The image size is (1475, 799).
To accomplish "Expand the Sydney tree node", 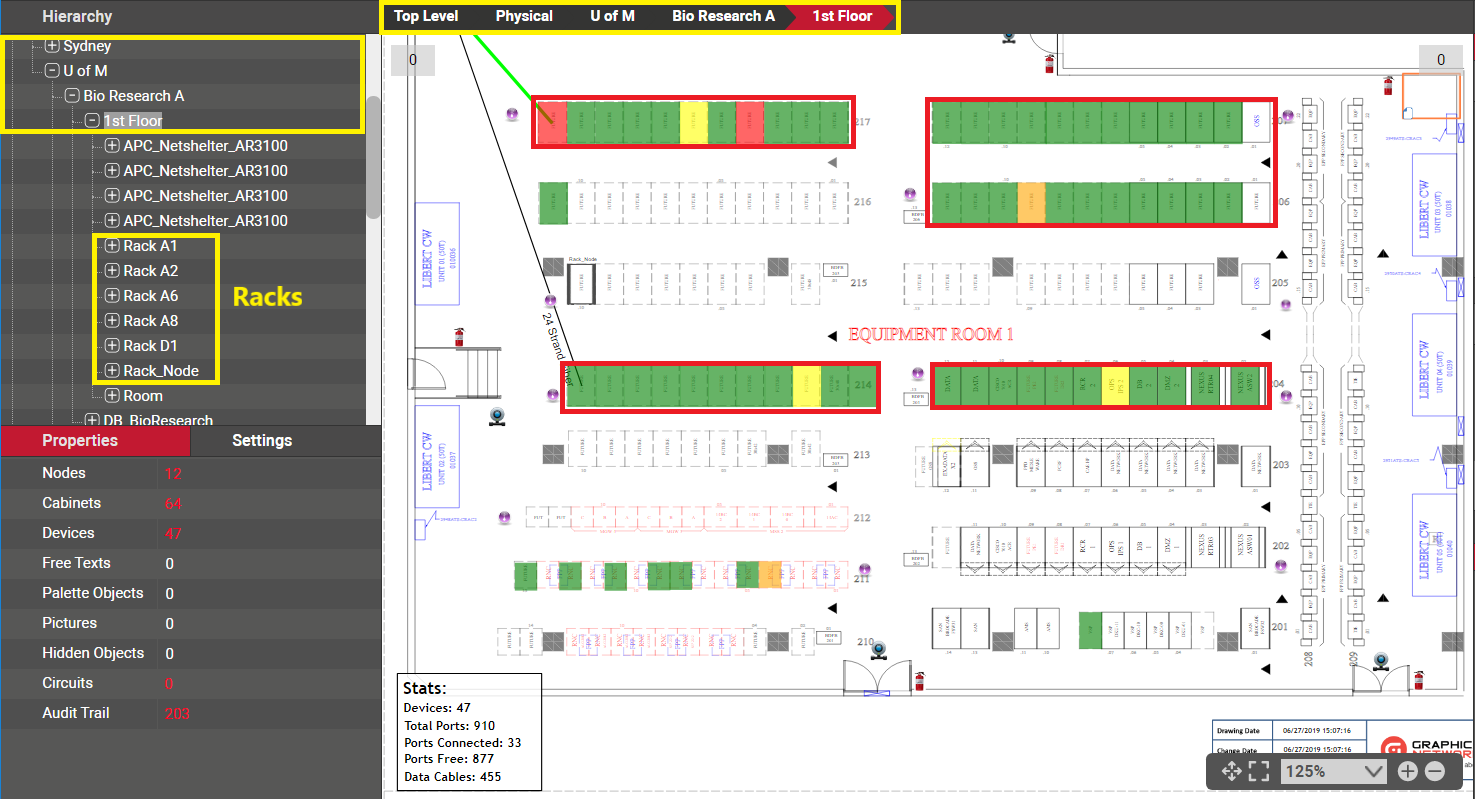I will [52, 46].
